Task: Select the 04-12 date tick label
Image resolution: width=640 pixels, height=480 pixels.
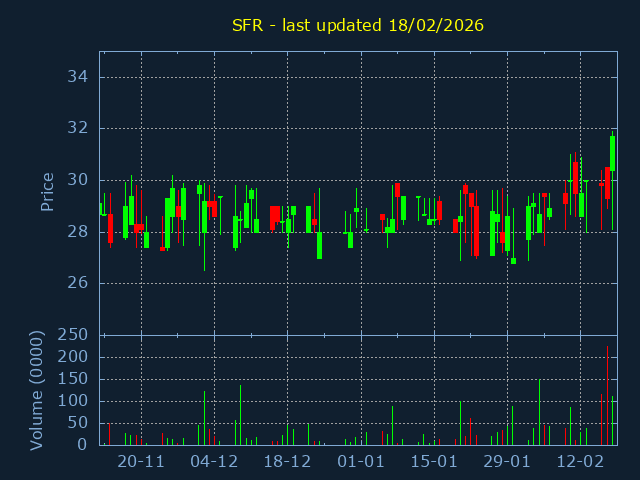Action: (214, 462)
